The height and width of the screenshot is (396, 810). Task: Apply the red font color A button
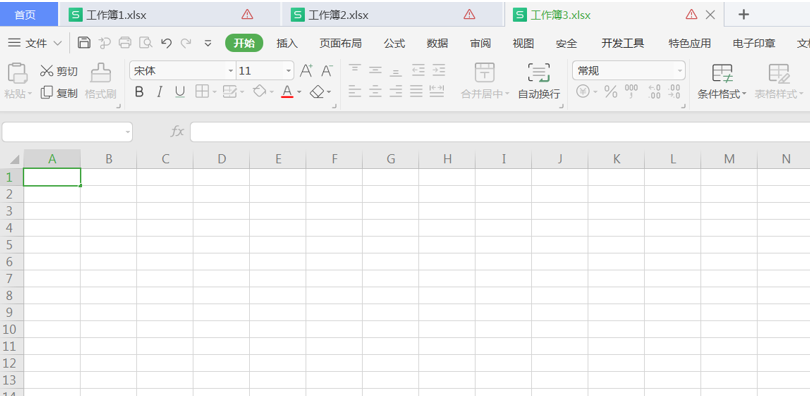[287, 92]
